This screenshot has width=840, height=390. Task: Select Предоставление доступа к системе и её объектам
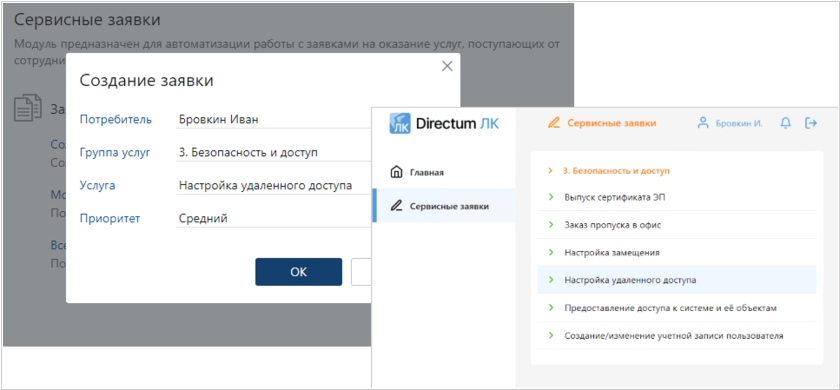point(677,308)
